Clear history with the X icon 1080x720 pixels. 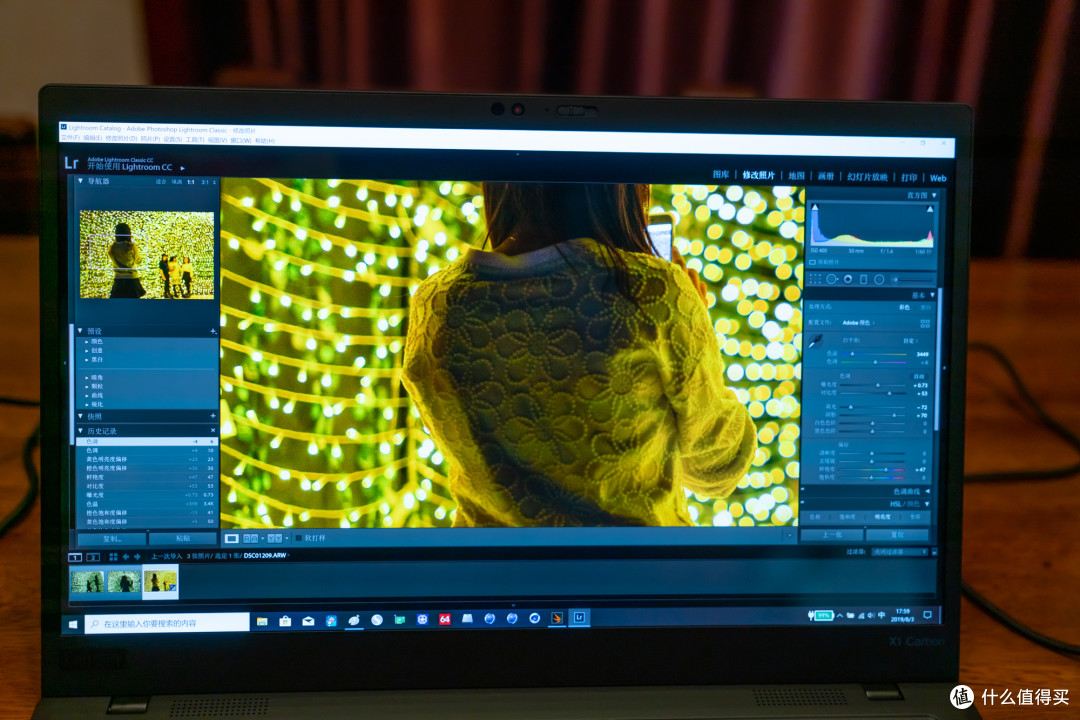pos(213,431)
